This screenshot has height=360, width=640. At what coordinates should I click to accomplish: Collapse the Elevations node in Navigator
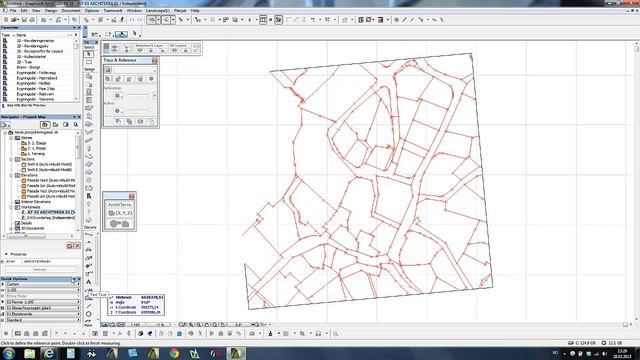coord(11,175)
